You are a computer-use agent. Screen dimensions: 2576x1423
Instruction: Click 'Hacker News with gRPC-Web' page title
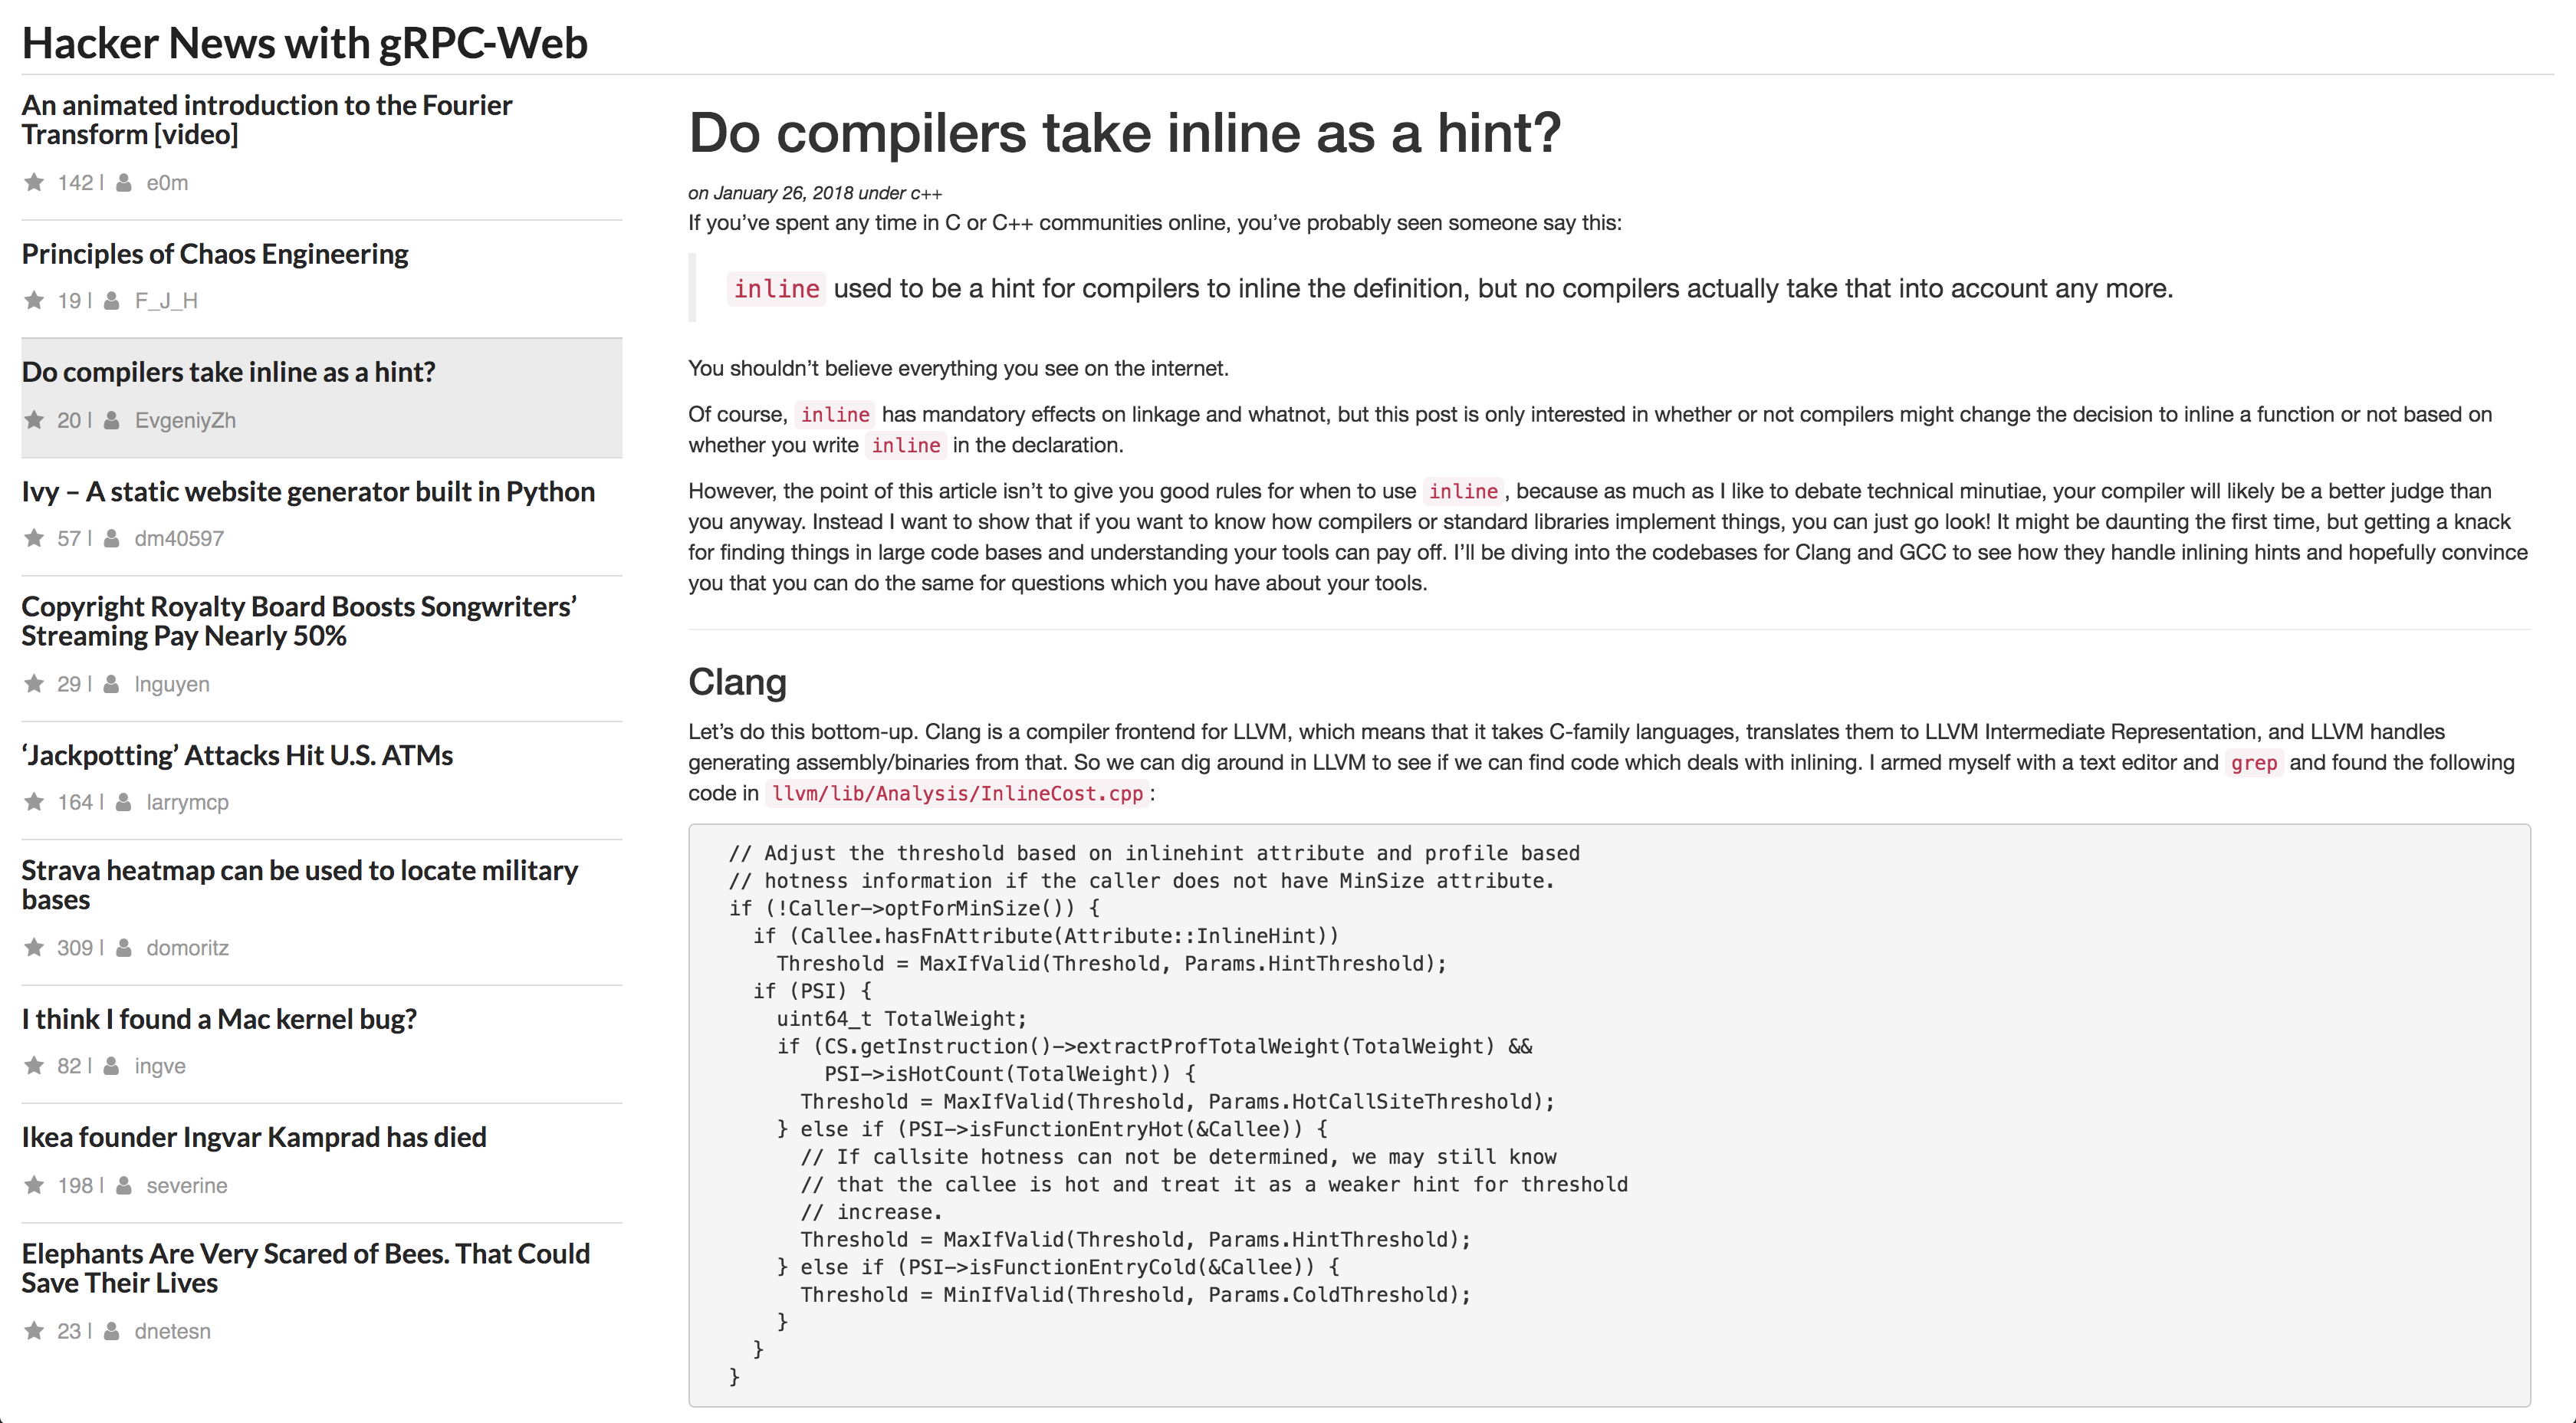pos(304,43)
